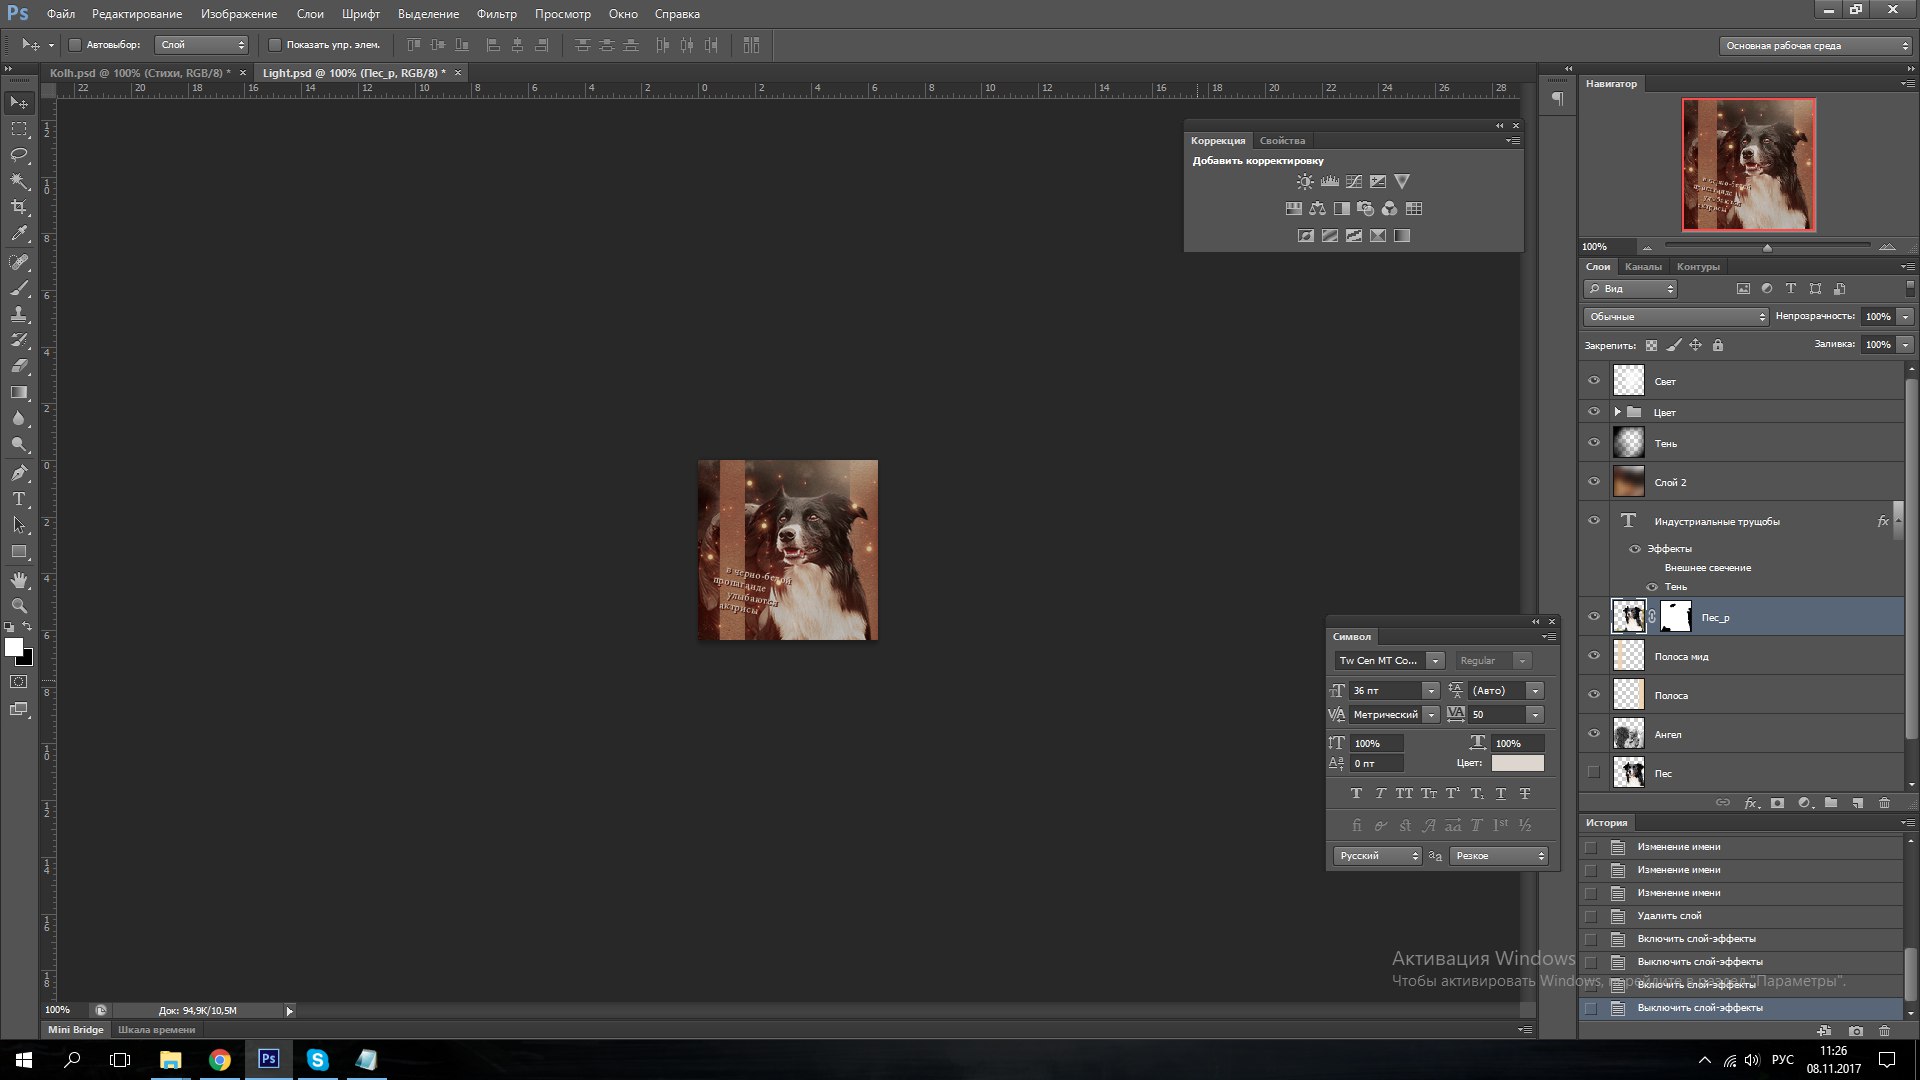The height and width of the screenshot is (1080, 1920).
Task: Open the Русский language dropdown
Action: click(1377, 856)
